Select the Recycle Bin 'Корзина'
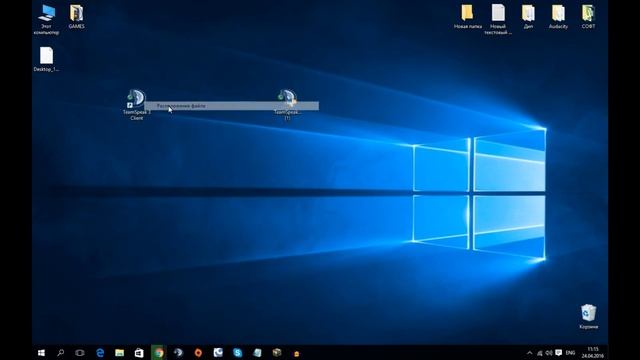Image resolution: width=640 pixels, height=360 pixels. coord(589,316)
